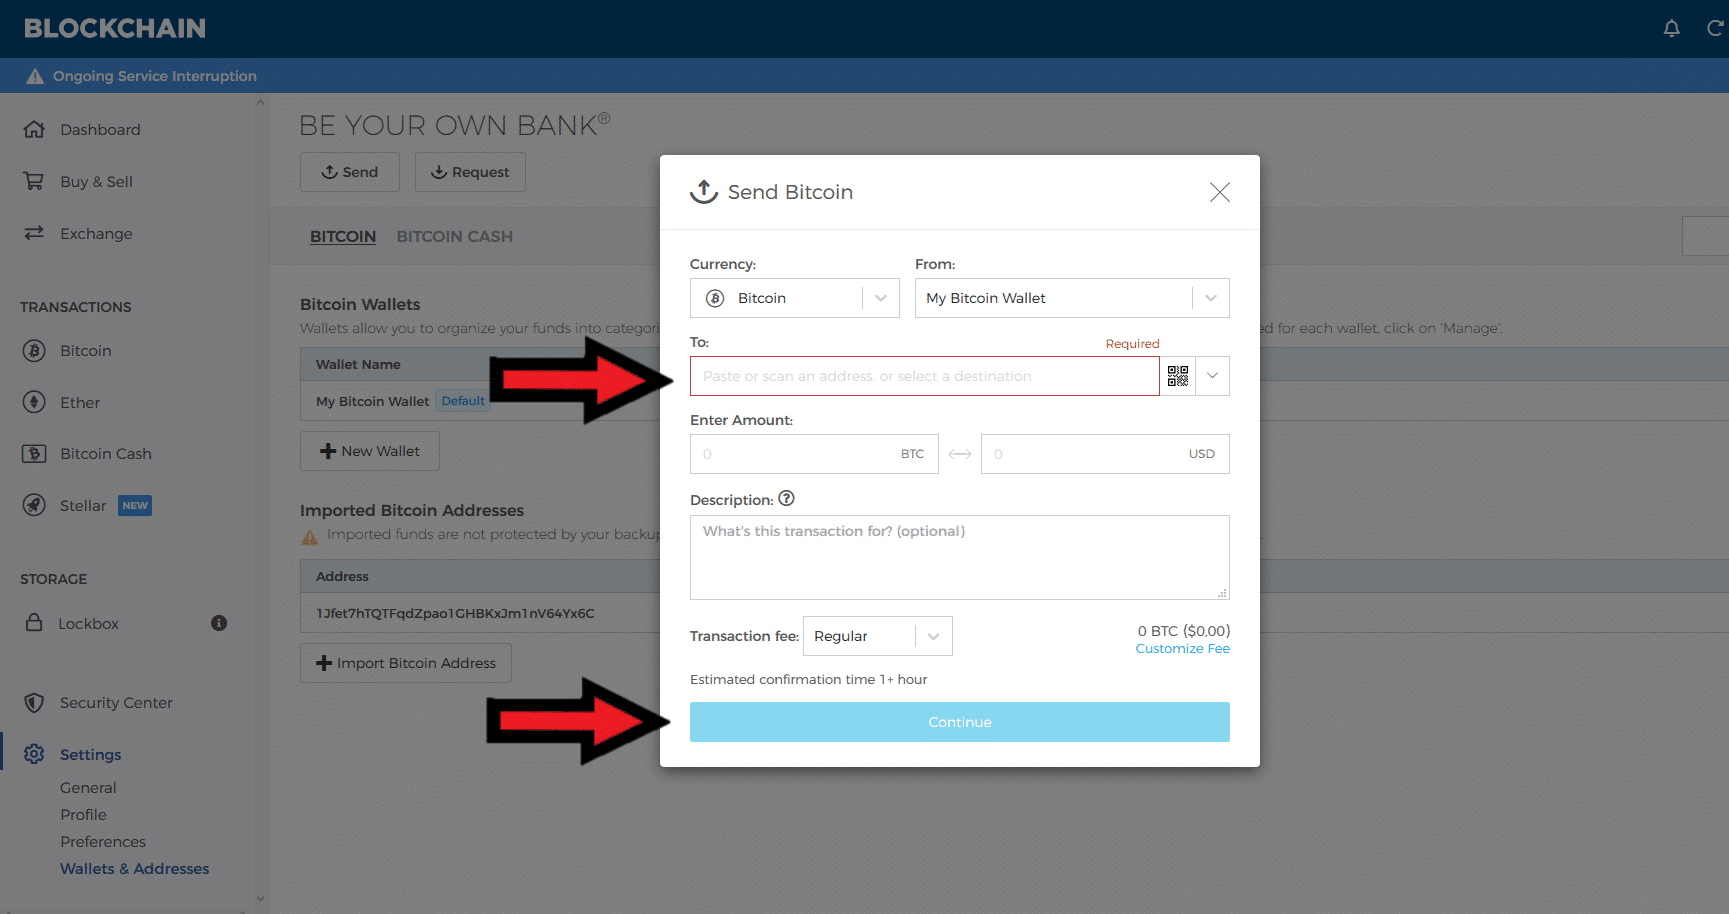Switch to the BITCOIN CASH tab
This screenshot has width=1729, height=914.
(x=455, y=236)
